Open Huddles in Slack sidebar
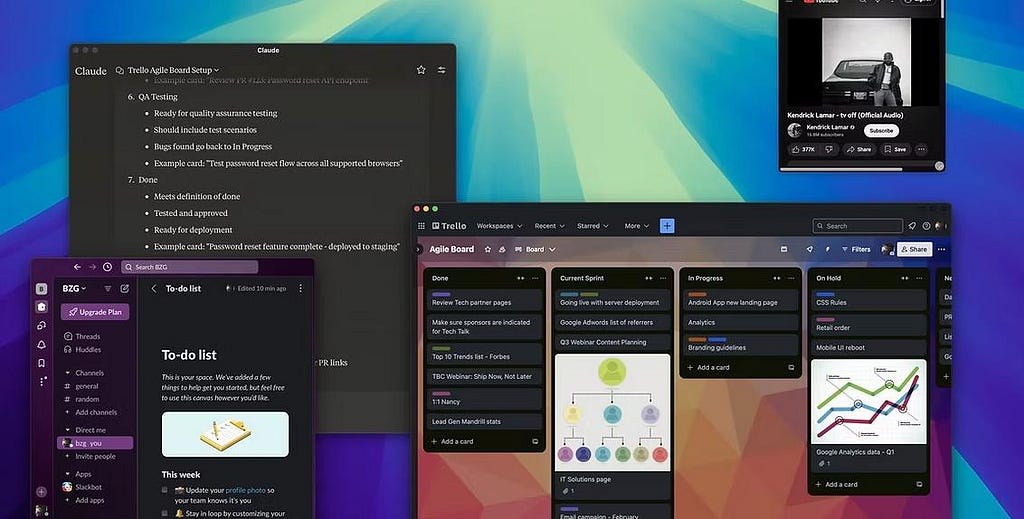This screenshot has width=1024, height=519. [x=82, y=349]
